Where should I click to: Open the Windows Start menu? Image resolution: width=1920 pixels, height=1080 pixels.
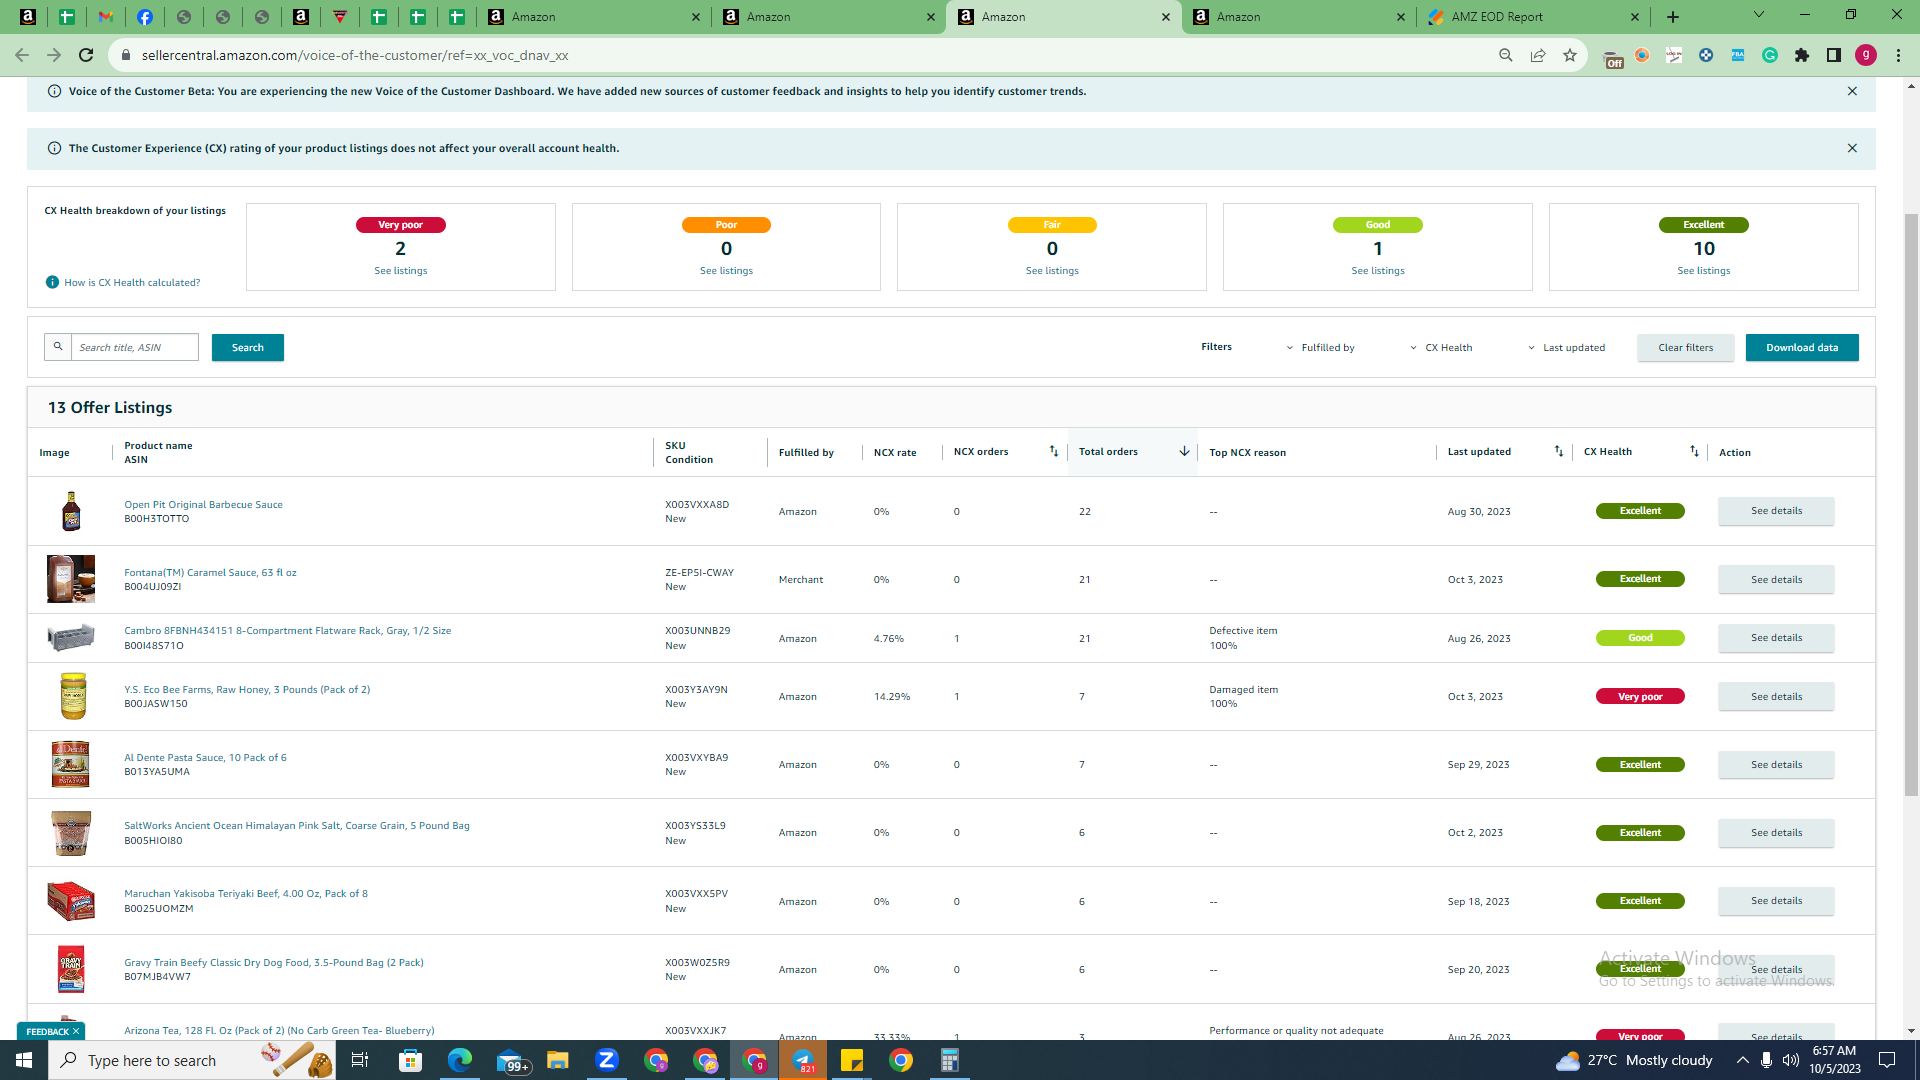pos(24,1060)
